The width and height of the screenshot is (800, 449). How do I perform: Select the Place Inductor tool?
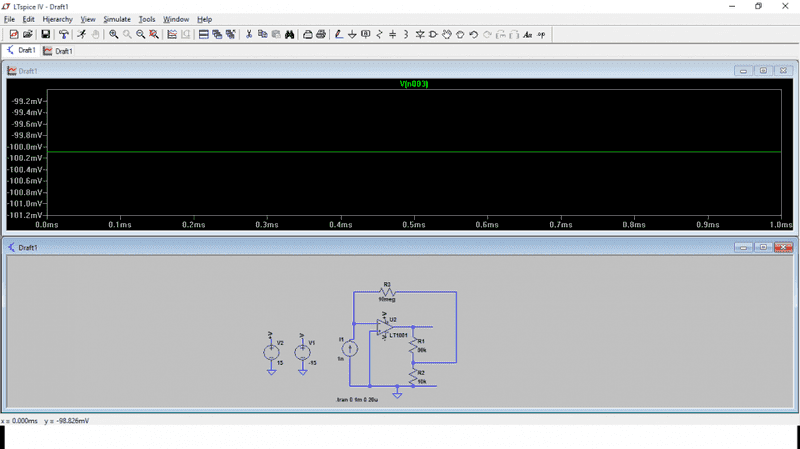pos(406,34)
